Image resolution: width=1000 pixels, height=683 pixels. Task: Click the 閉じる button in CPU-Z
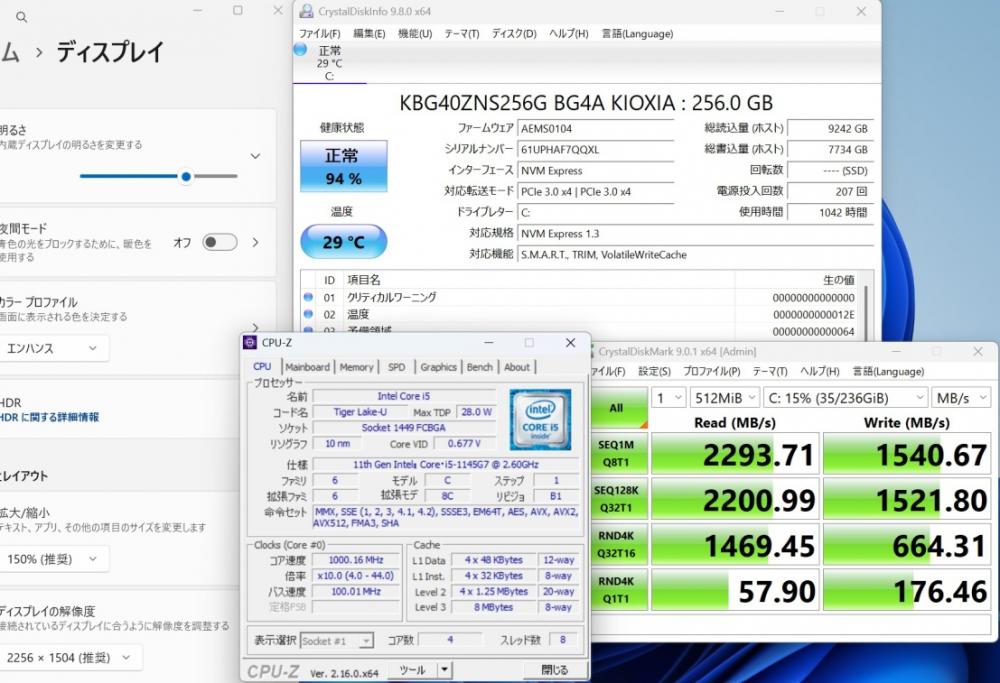554,670
